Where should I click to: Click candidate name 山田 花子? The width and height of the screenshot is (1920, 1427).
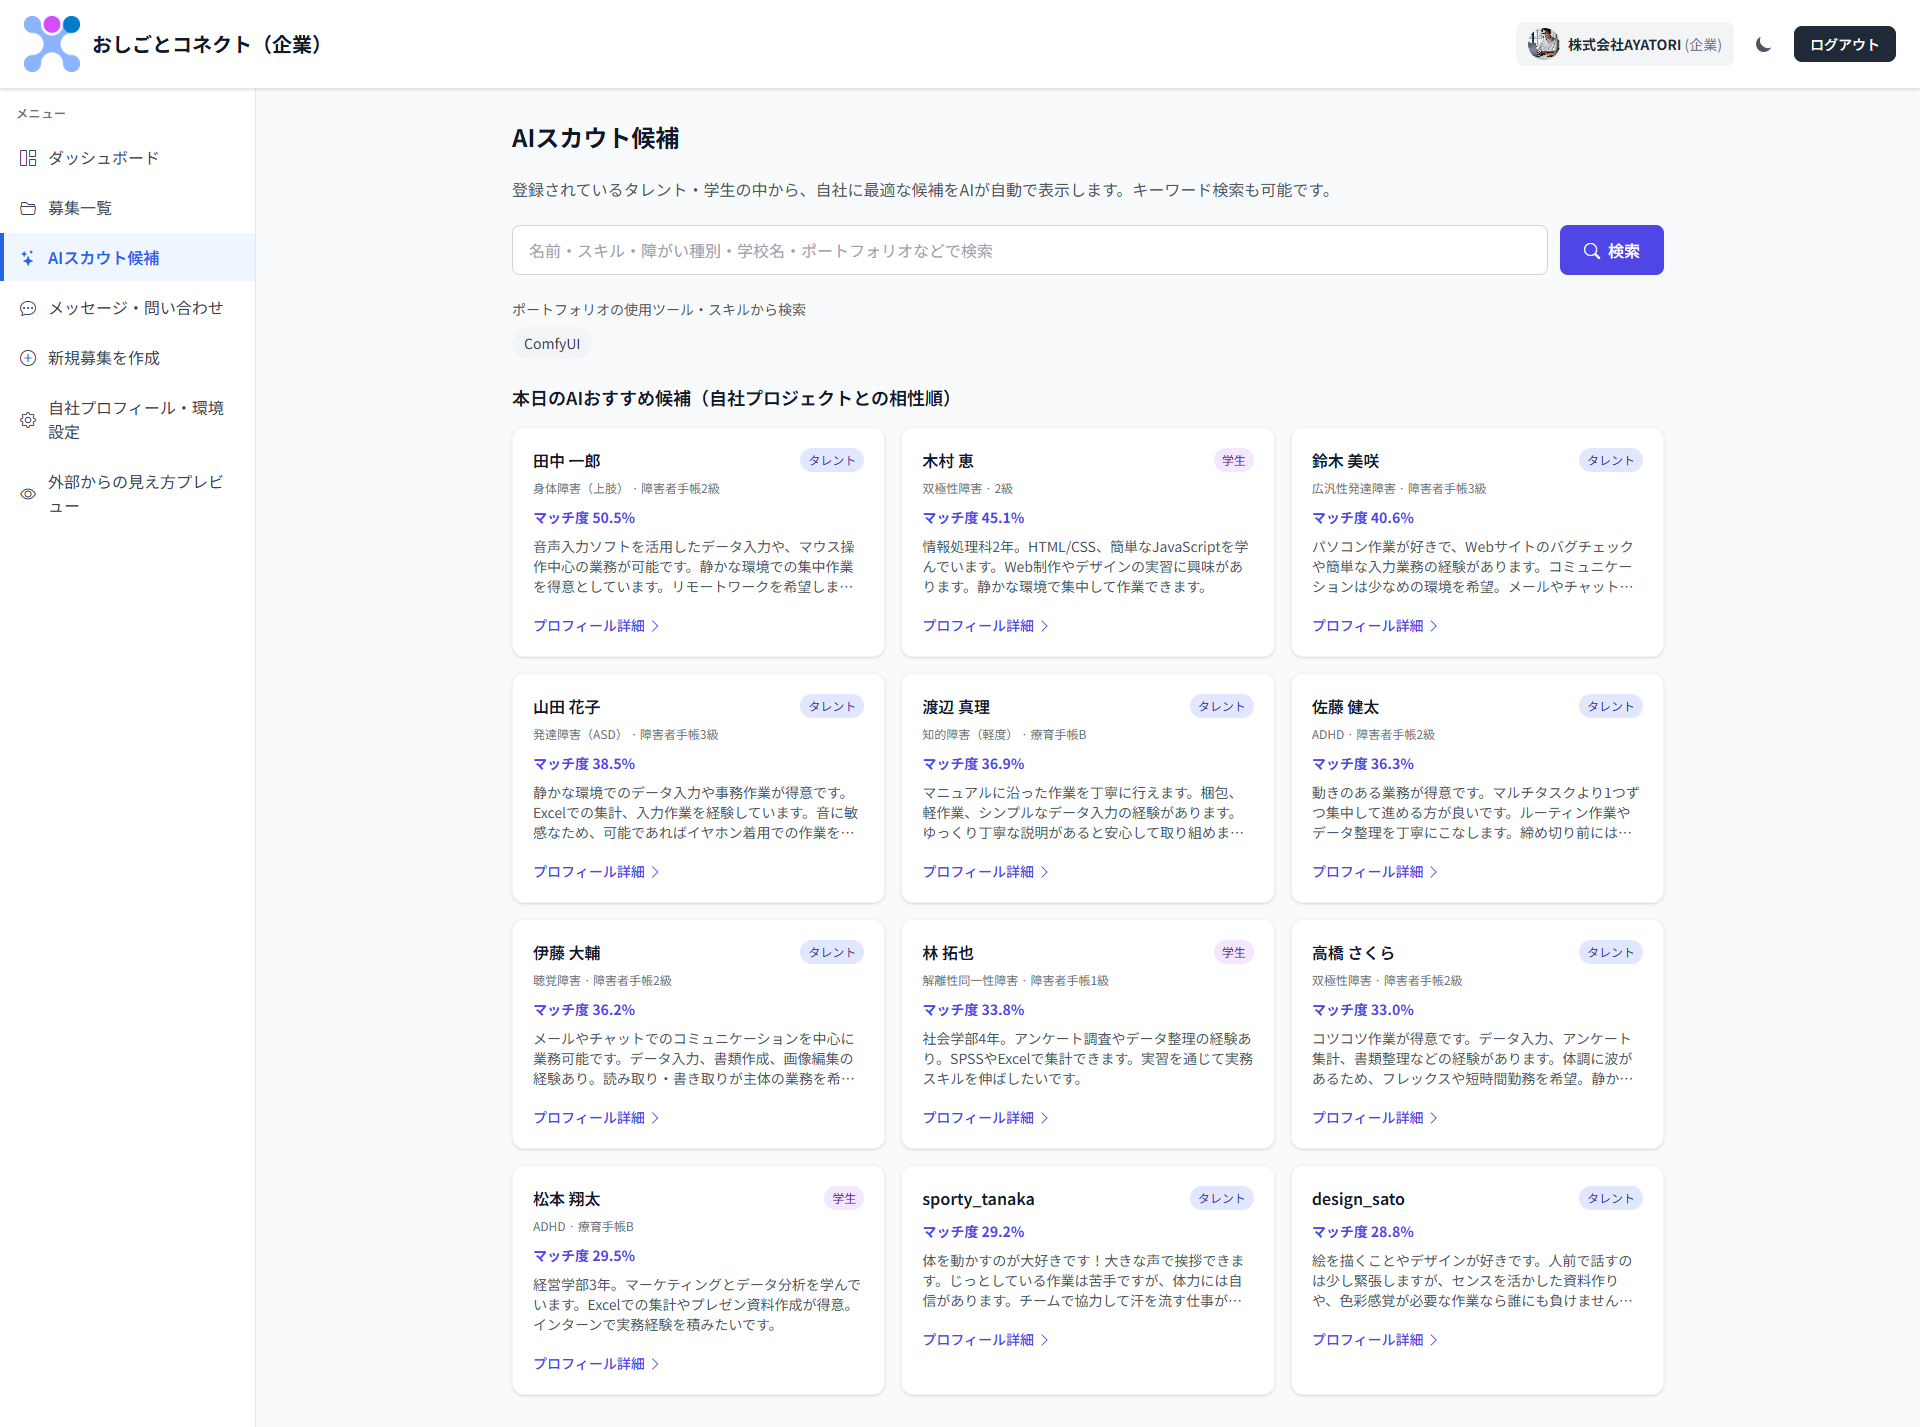point(566,707)
